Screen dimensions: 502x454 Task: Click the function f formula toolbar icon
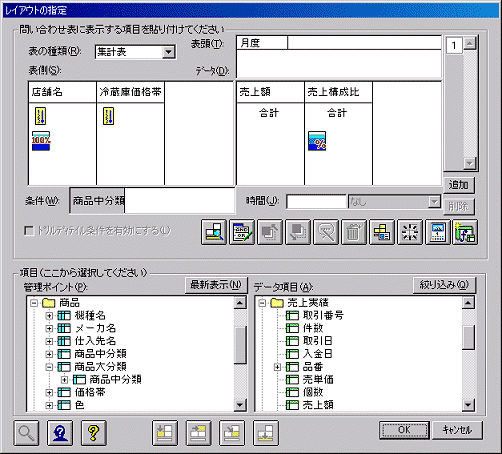tap(465, 232)
